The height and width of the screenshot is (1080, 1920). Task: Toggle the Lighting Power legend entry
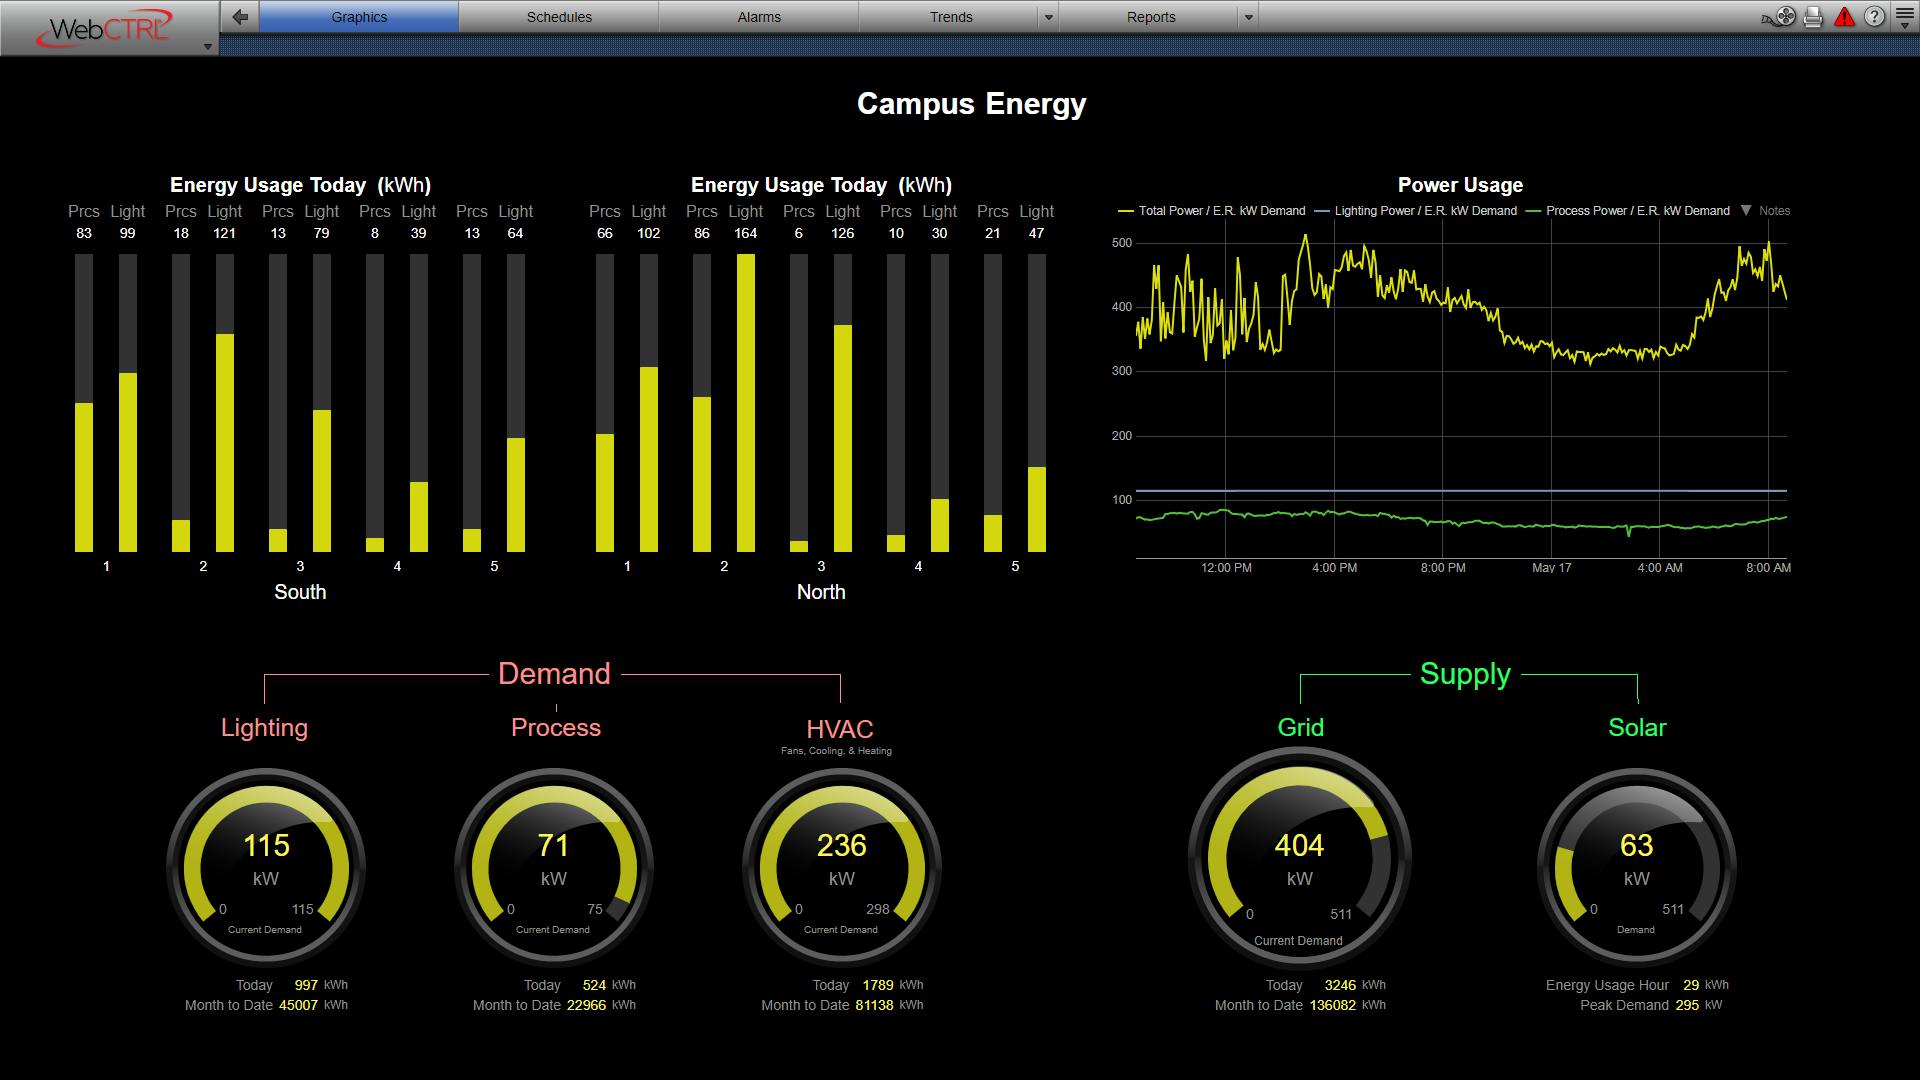[1419, 211]
